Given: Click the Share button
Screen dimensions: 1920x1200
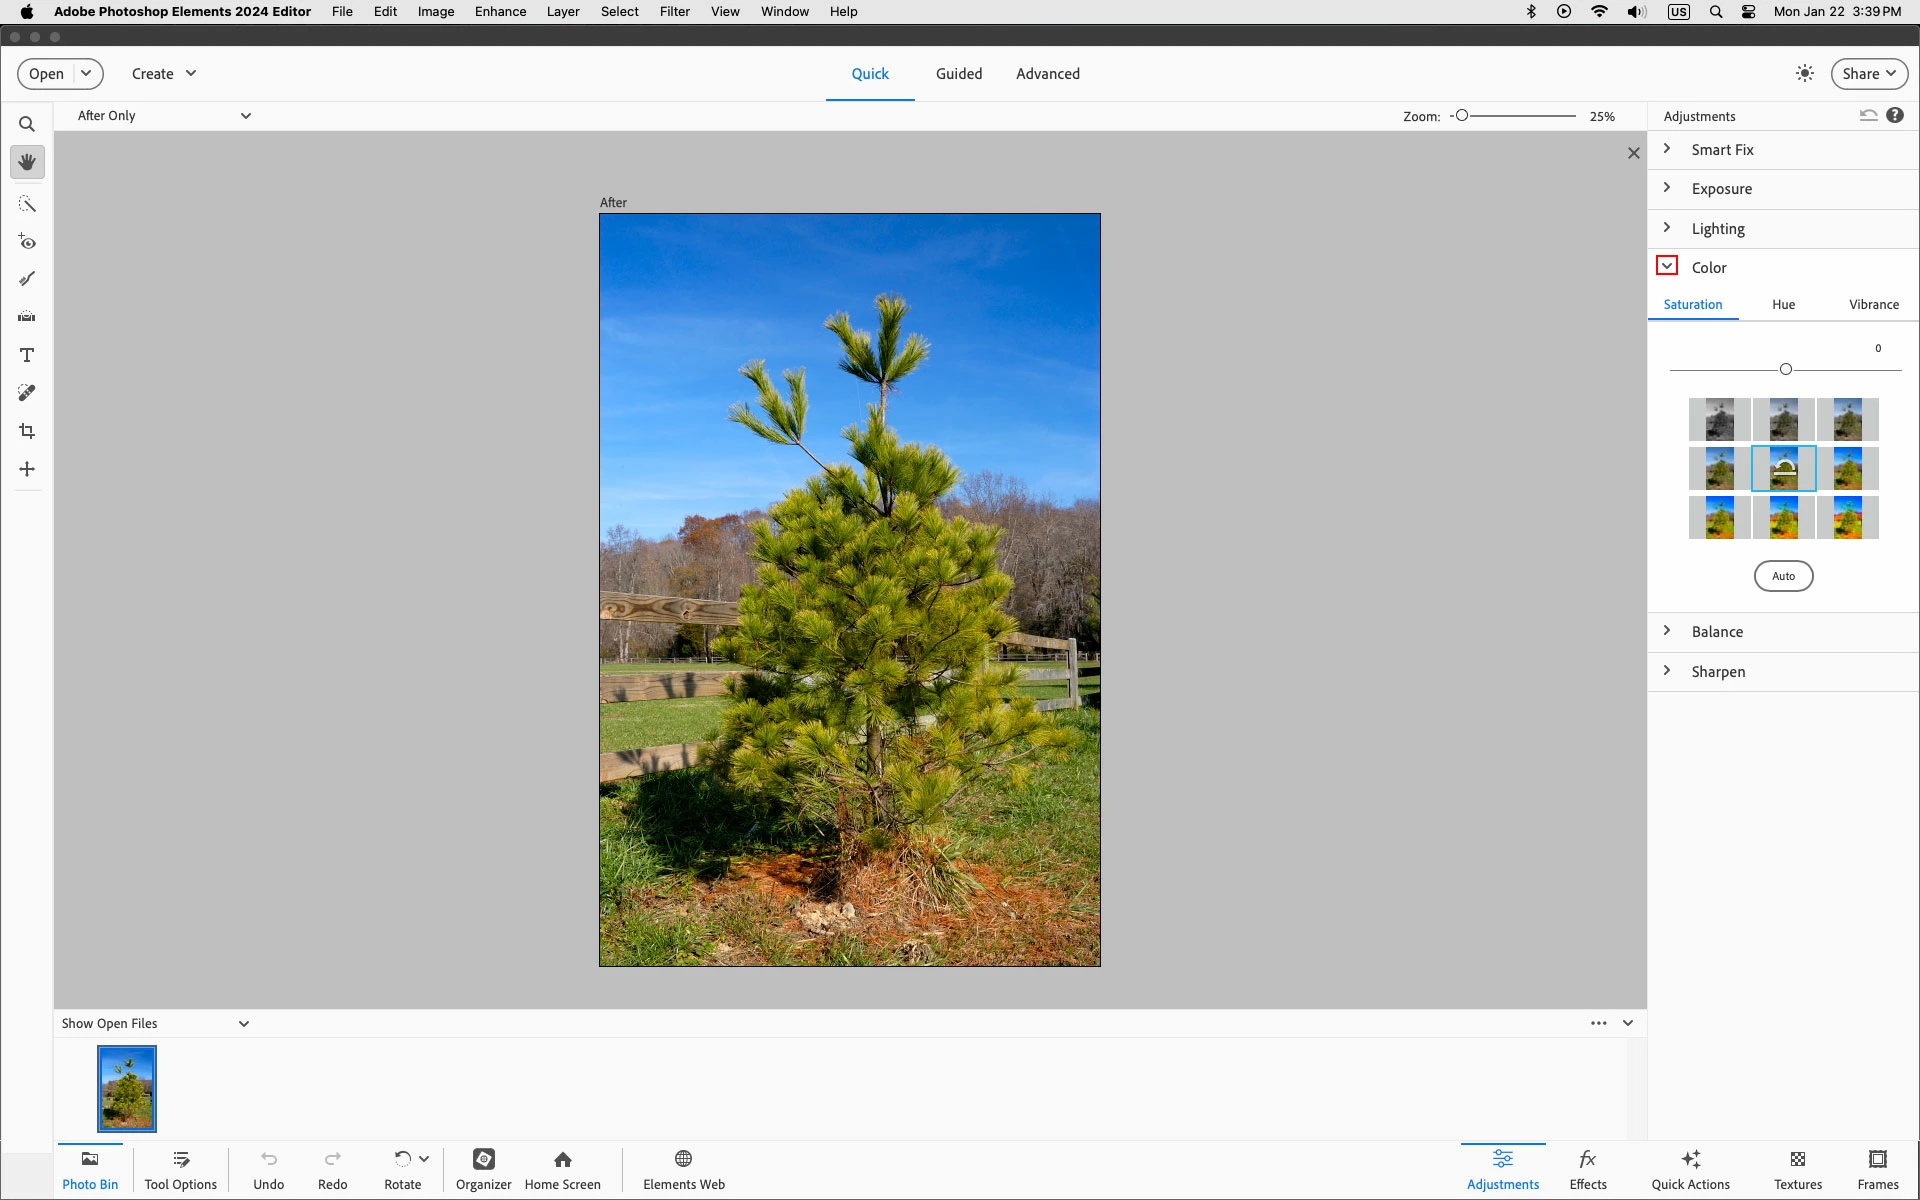Looking at the screenshot, I should click(x=1868, y=74).
